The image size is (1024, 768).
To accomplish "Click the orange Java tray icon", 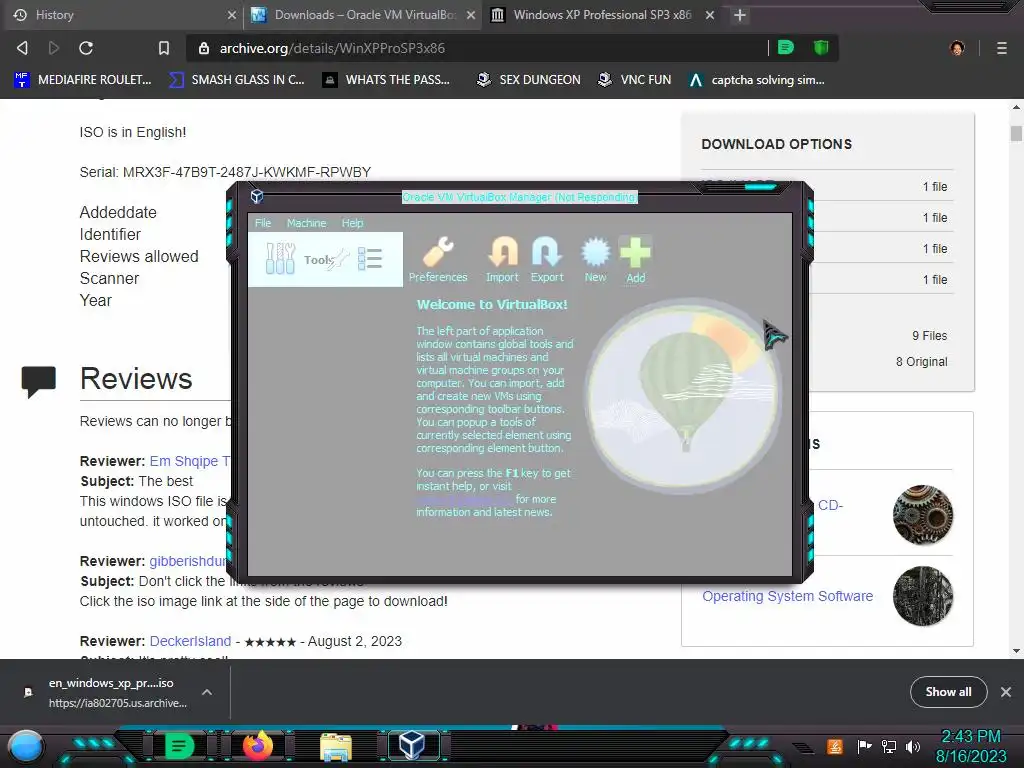I will click(834, 746).
